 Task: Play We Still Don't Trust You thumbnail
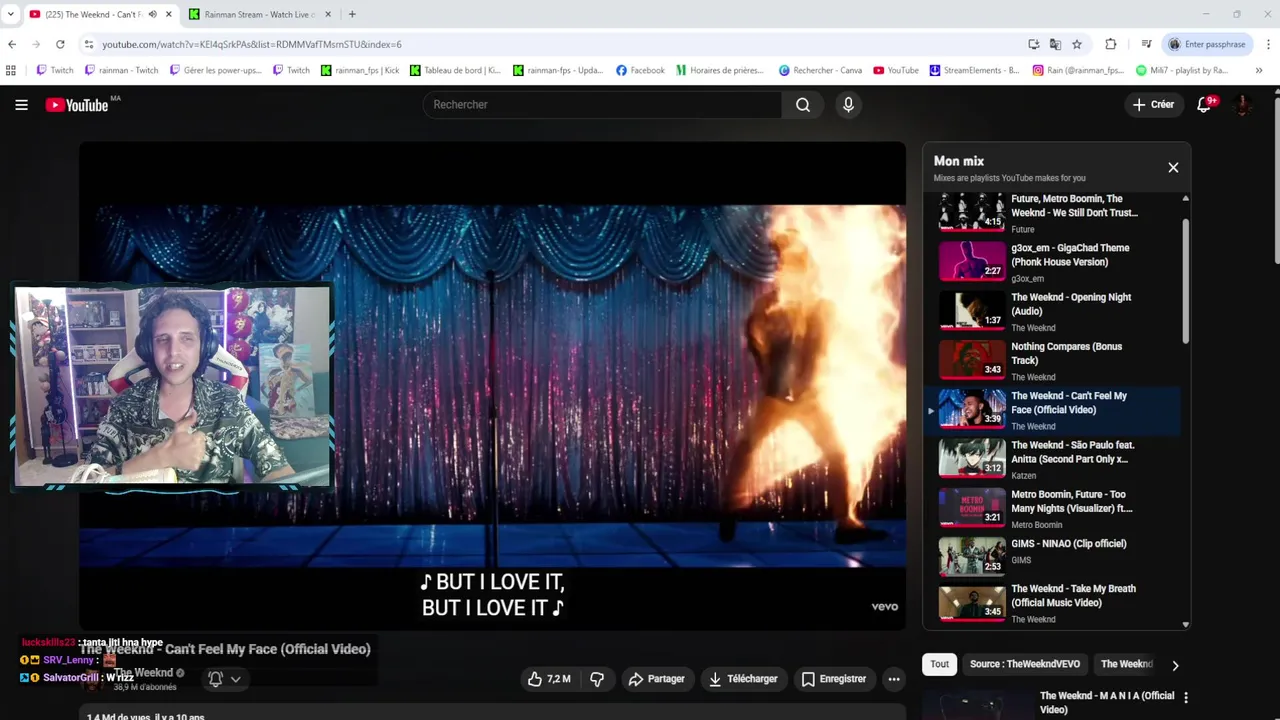972,212
